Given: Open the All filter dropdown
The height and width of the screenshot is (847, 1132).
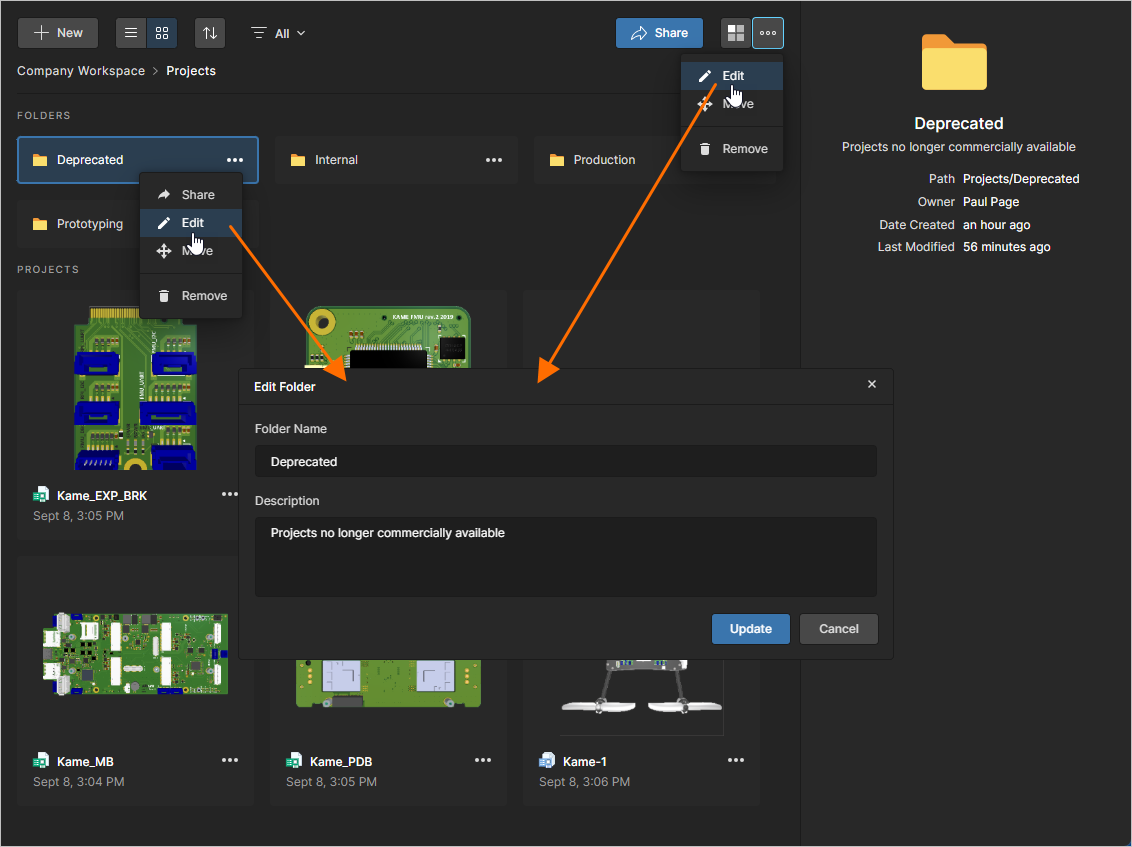Looking at the screenshot, I should (278, 33).
